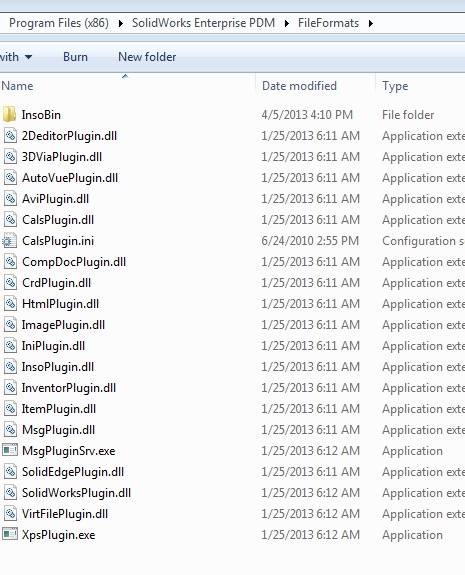The height and width of the screenshot is (575, 465).
Task: Select the ImagePlugin.dll file icon
Action: pyautogui.click(x=10, y=325)
